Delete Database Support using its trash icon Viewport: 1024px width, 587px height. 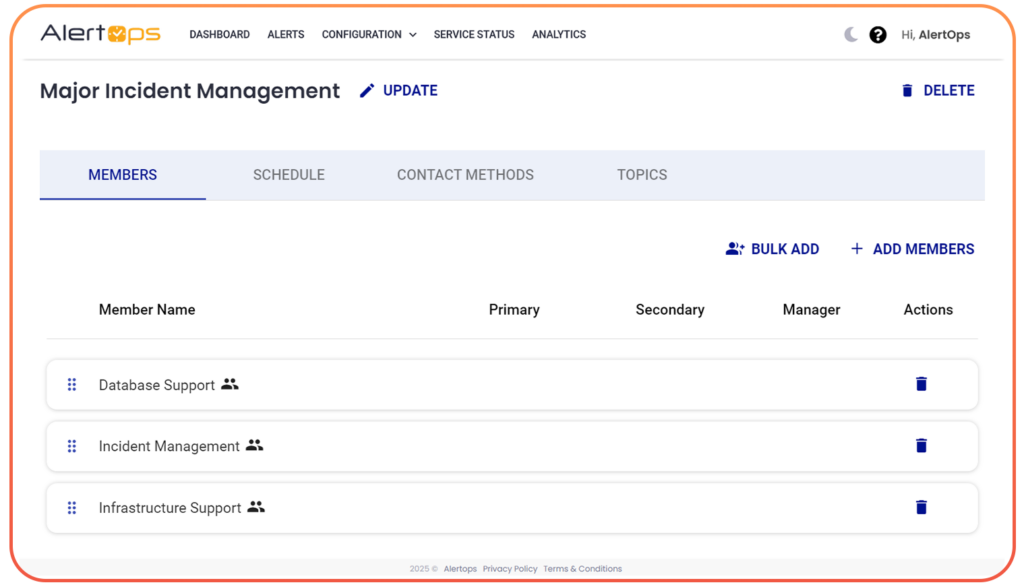click(x=921, y=384)
